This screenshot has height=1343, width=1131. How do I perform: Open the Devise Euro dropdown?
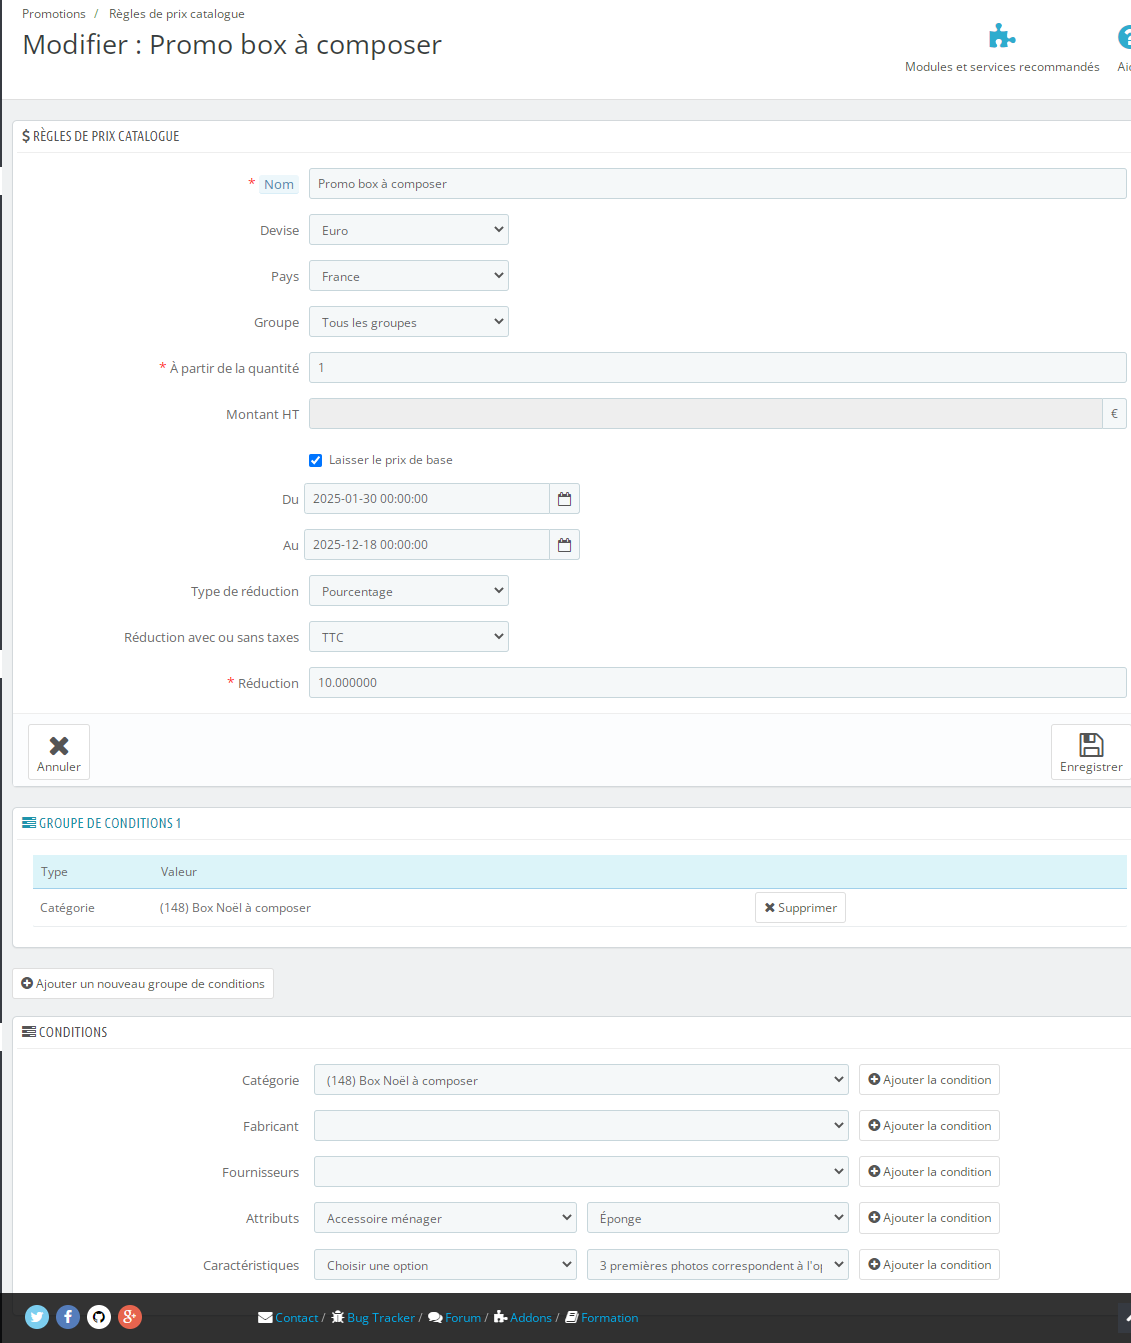click(x=409, y=230)
